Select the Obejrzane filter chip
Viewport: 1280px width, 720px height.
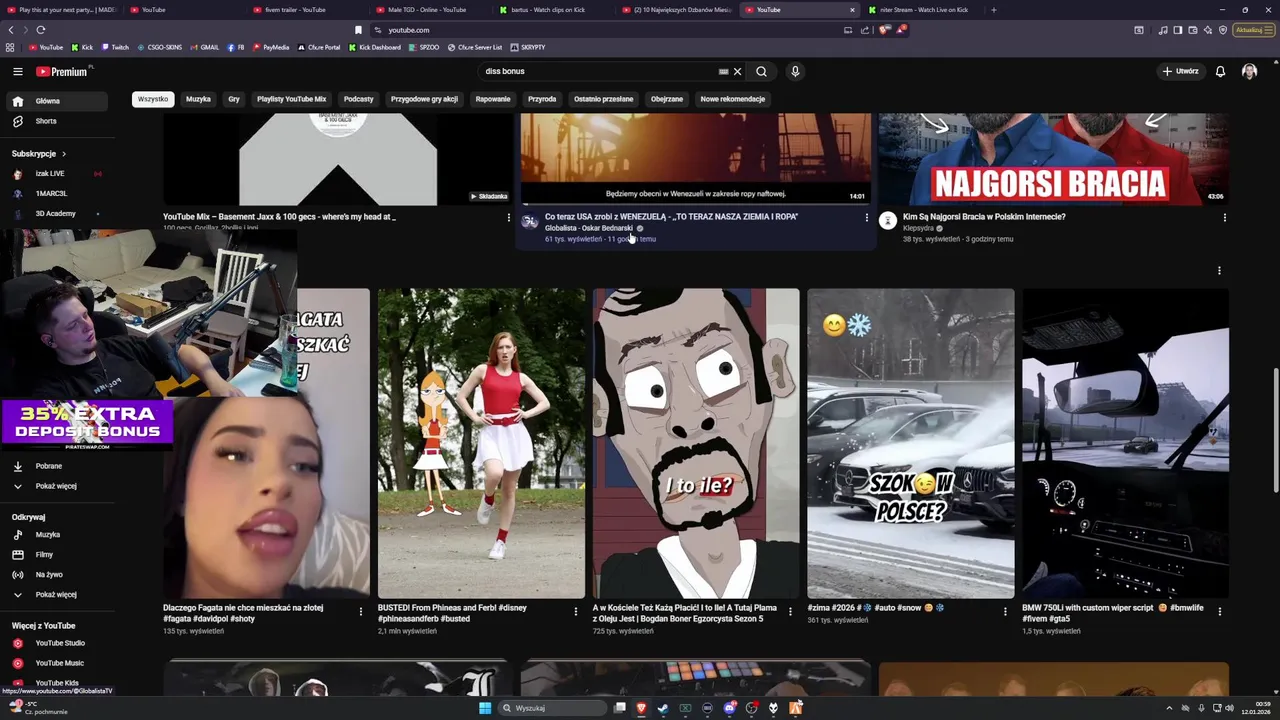pyautogui.click(x=667, y=99)
